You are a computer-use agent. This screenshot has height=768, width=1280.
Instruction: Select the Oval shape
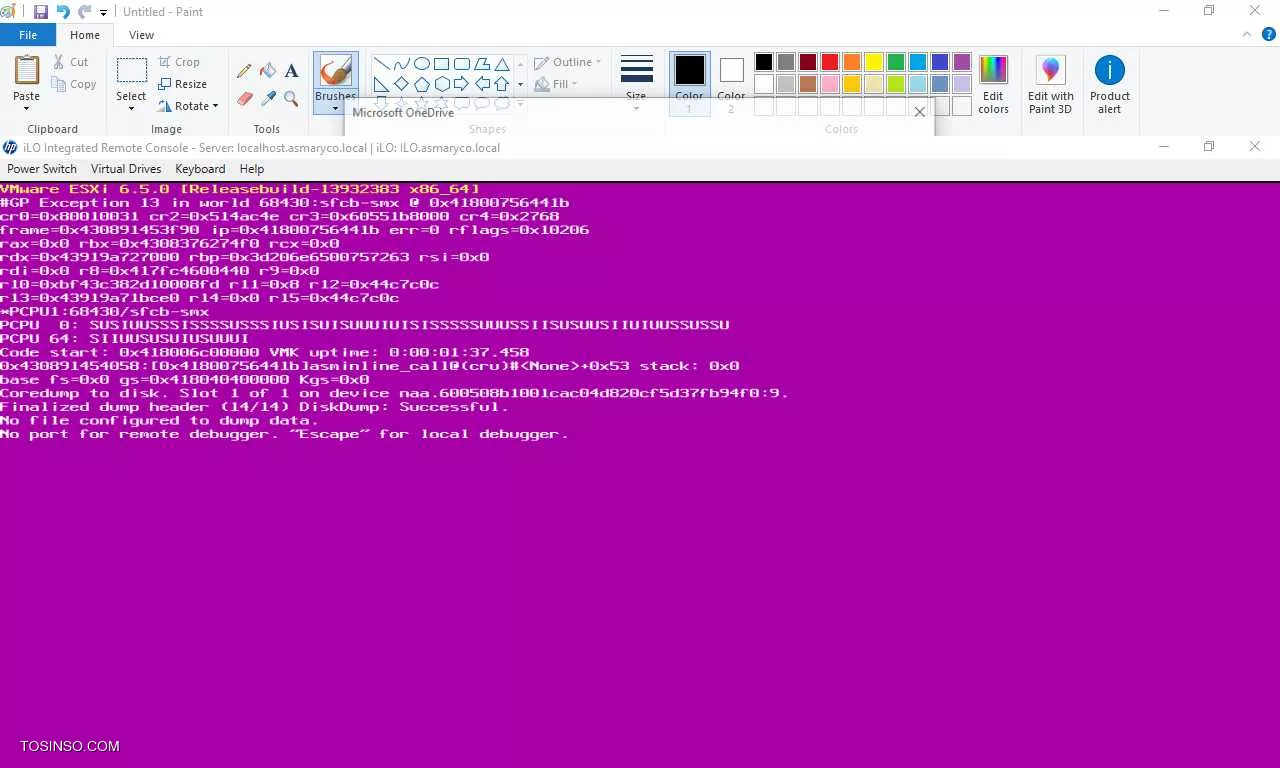click(x=422, y=64)
